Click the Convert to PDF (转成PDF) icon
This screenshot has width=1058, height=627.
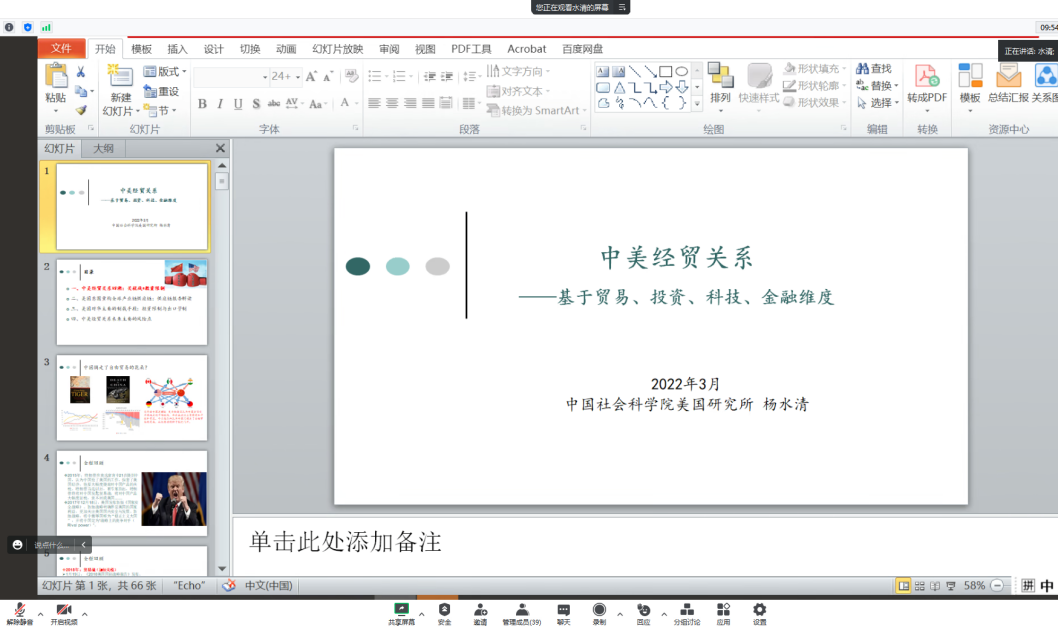pos(927,78)
